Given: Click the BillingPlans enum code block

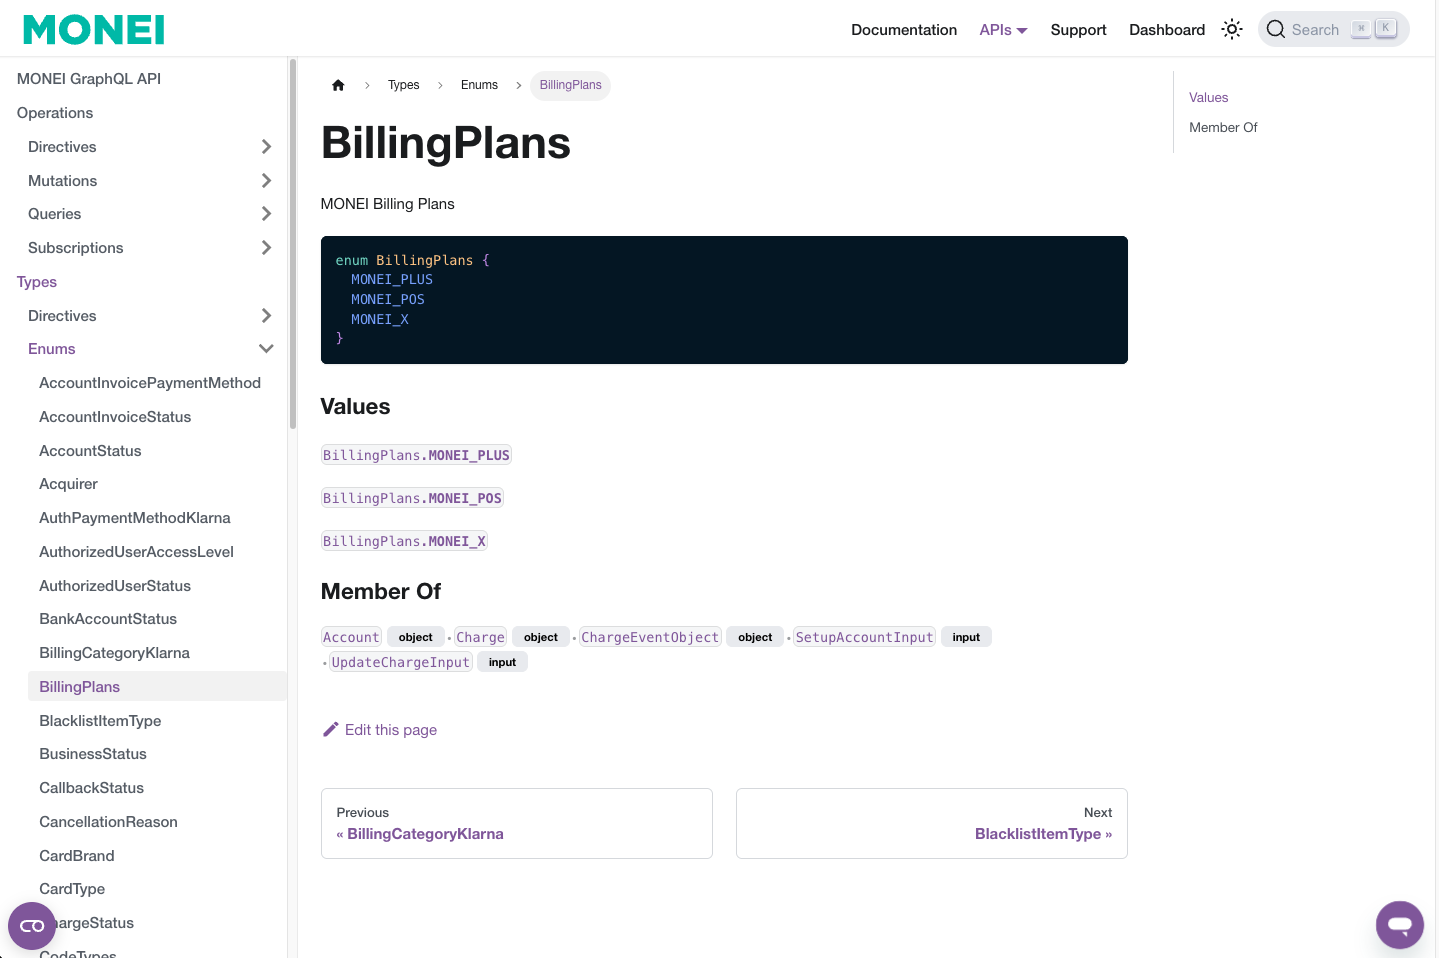Looking at the screenshot, I should point(724,300).
